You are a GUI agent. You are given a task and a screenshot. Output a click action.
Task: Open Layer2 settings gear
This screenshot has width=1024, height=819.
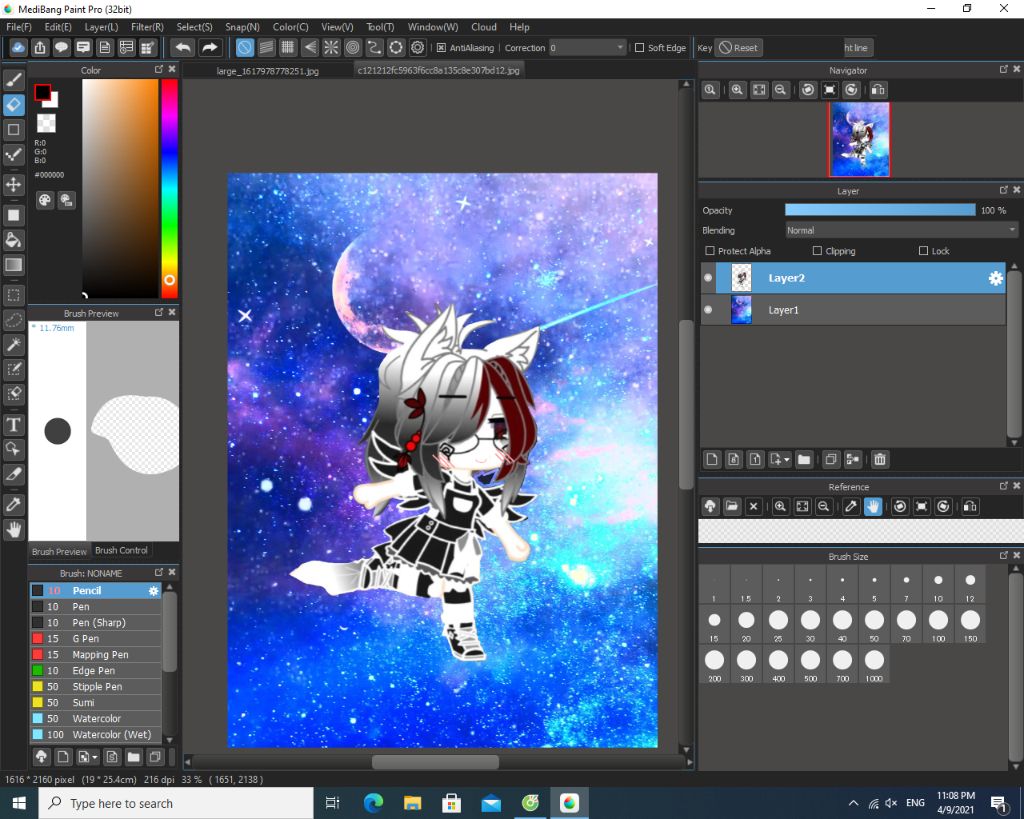coord(995,278)
